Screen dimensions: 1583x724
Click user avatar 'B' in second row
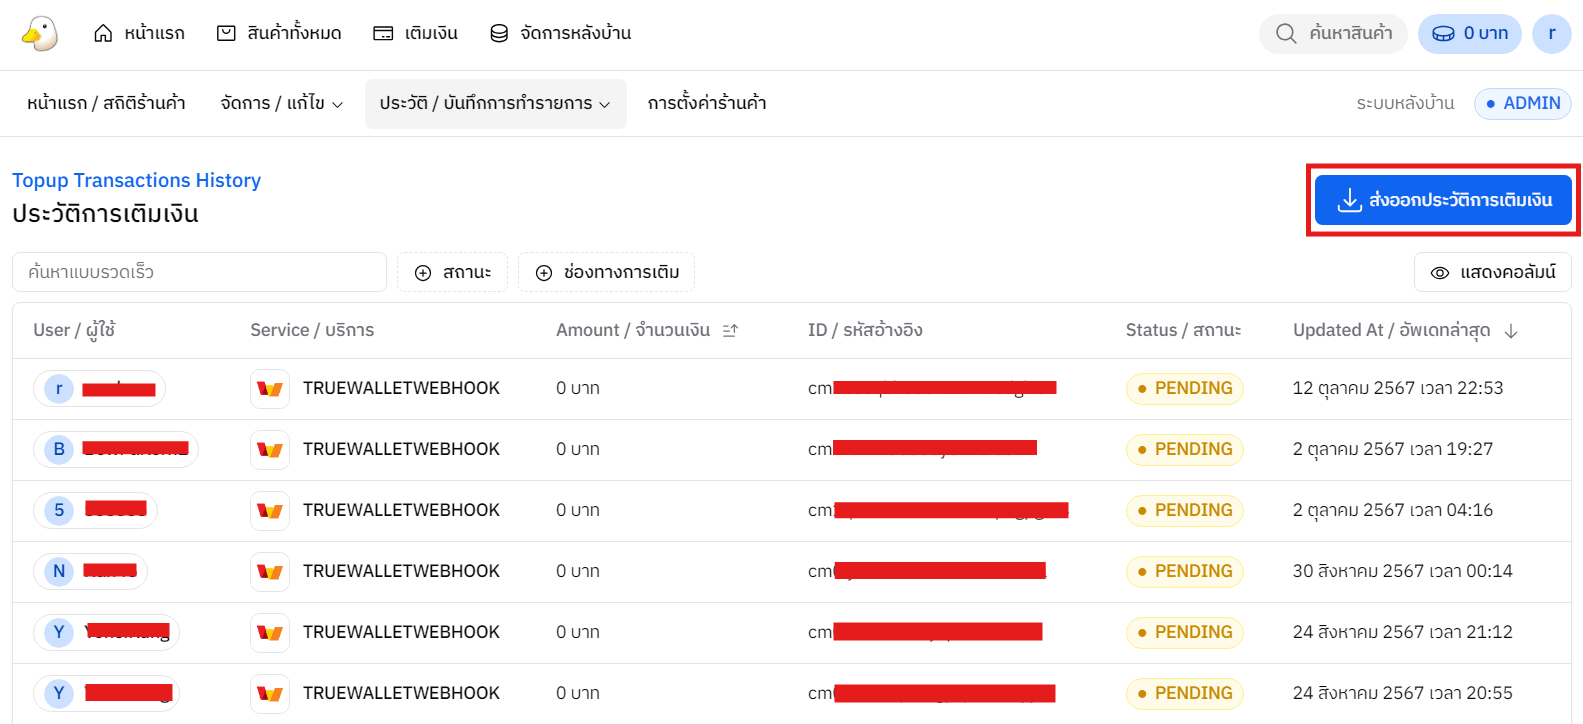coord(59,450)
